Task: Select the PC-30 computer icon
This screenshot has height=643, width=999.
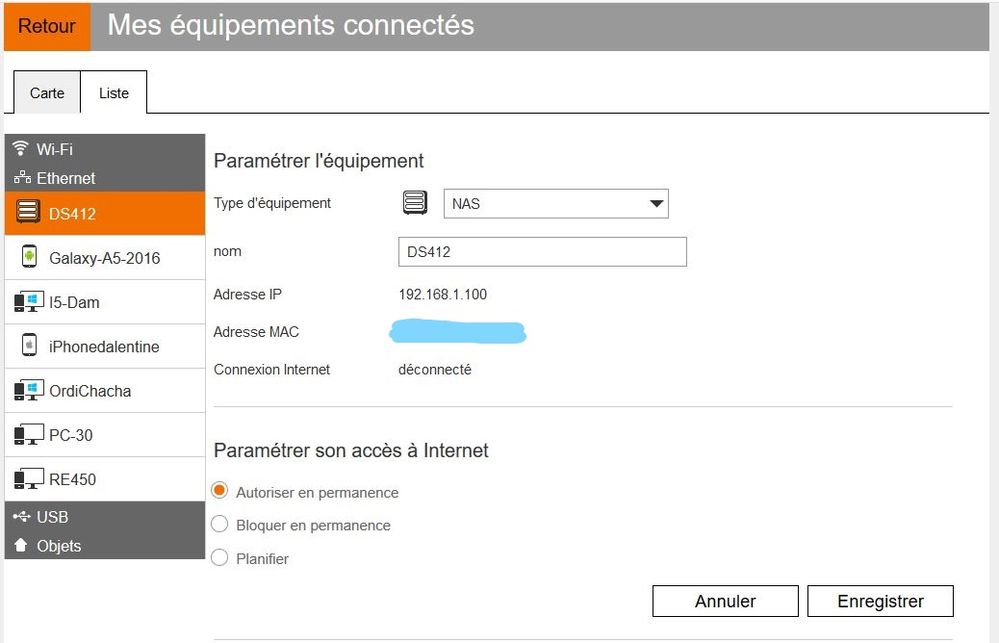Action: pyautogui.click(x=28, y=435)
